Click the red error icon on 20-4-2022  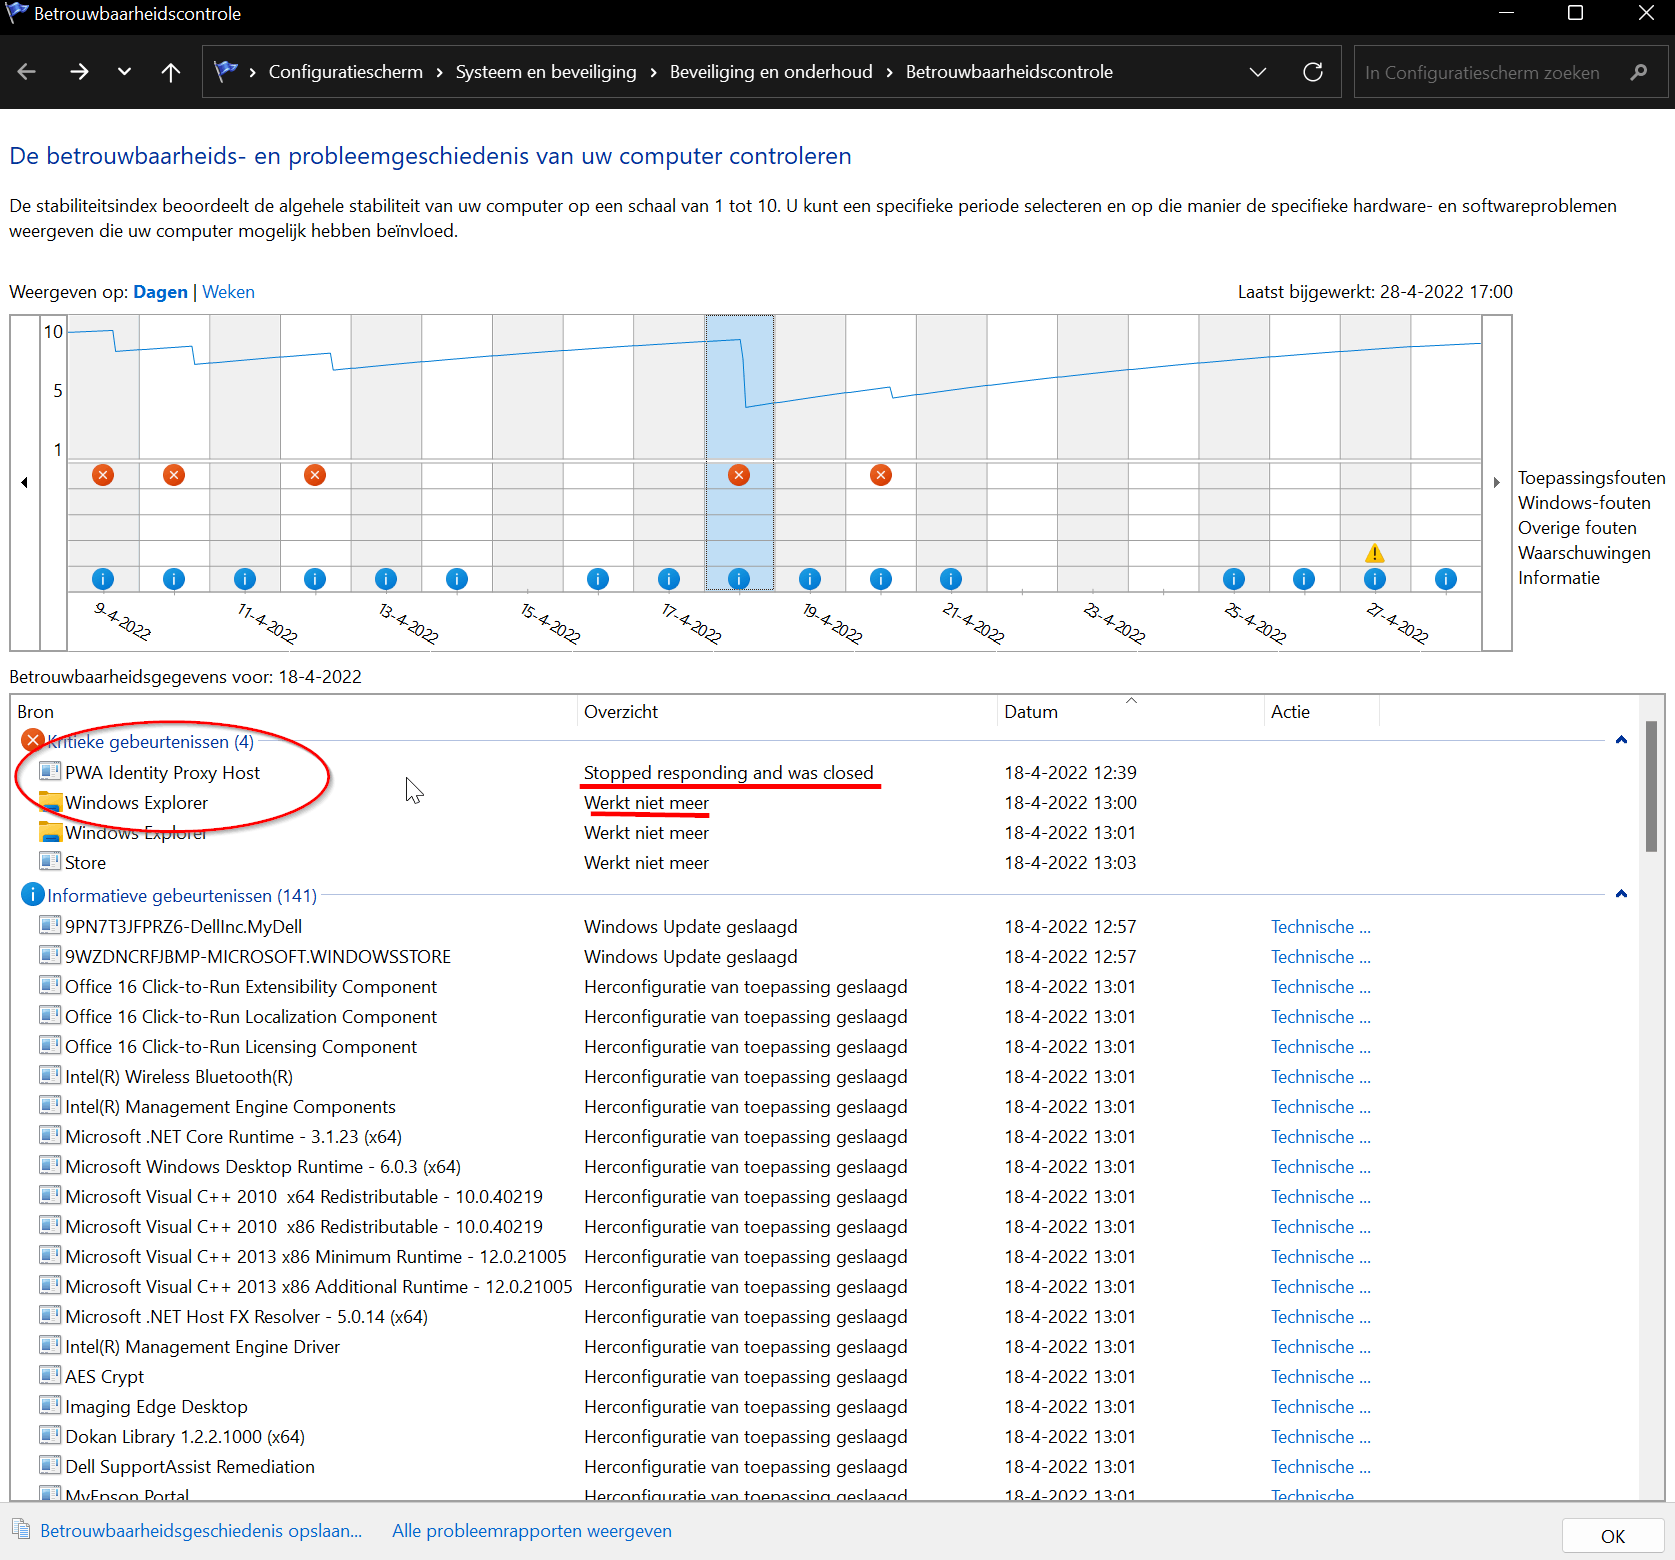coord(880,475)
